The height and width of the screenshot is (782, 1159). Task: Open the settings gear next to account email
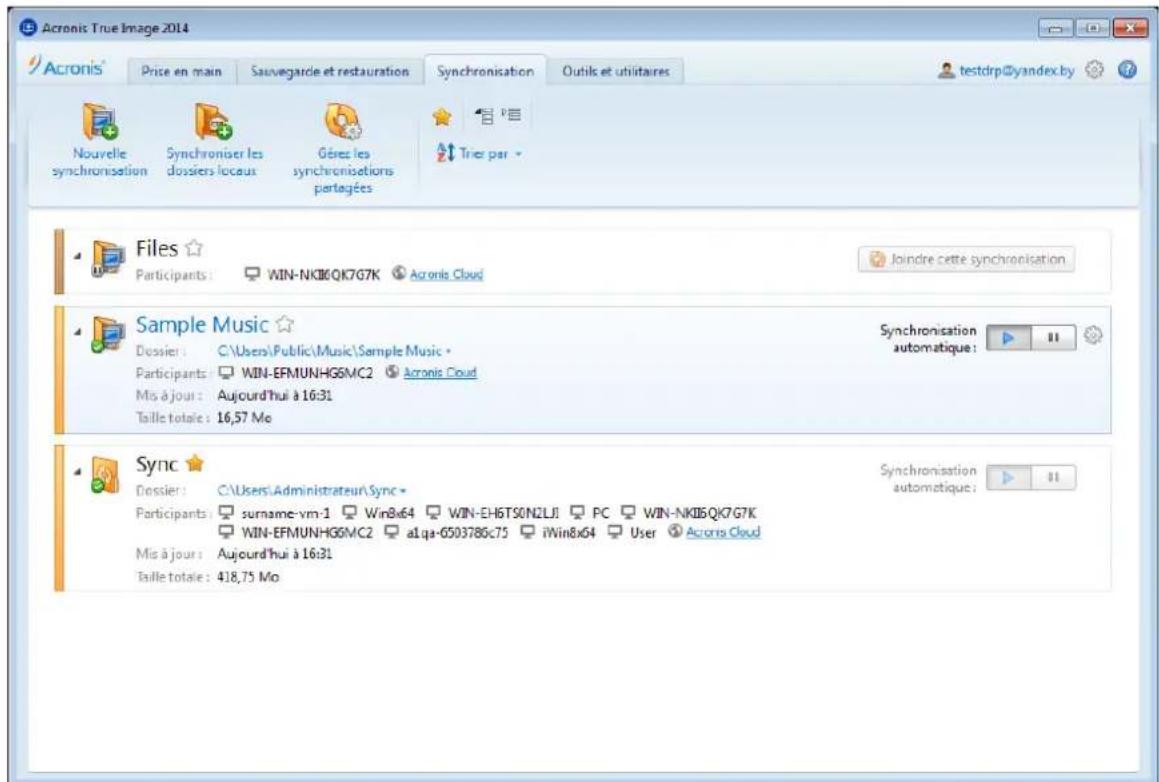pyautogui.click(x=1094, y=70)
